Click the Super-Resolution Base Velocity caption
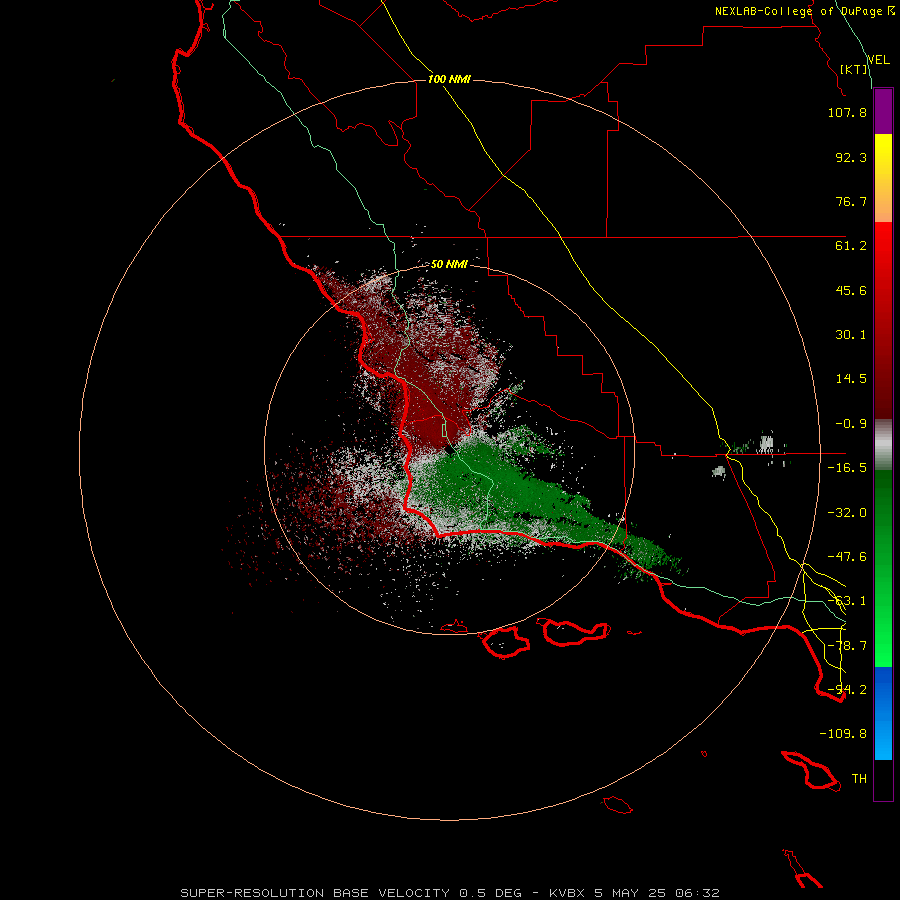This screenshot has width=900, height=900. pos(450,893)
